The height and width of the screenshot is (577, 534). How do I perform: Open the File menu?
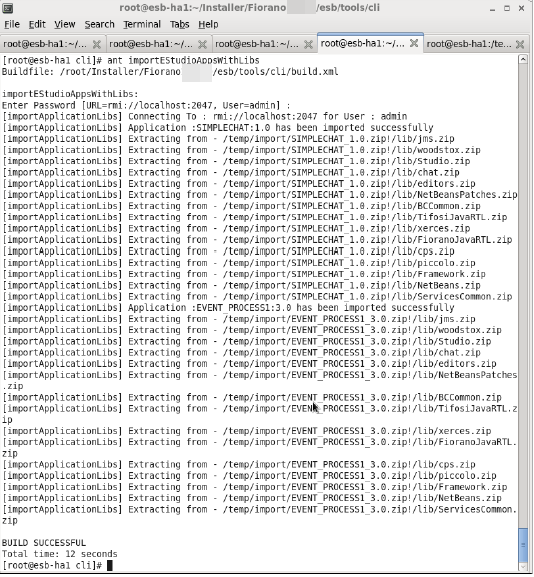12,24
